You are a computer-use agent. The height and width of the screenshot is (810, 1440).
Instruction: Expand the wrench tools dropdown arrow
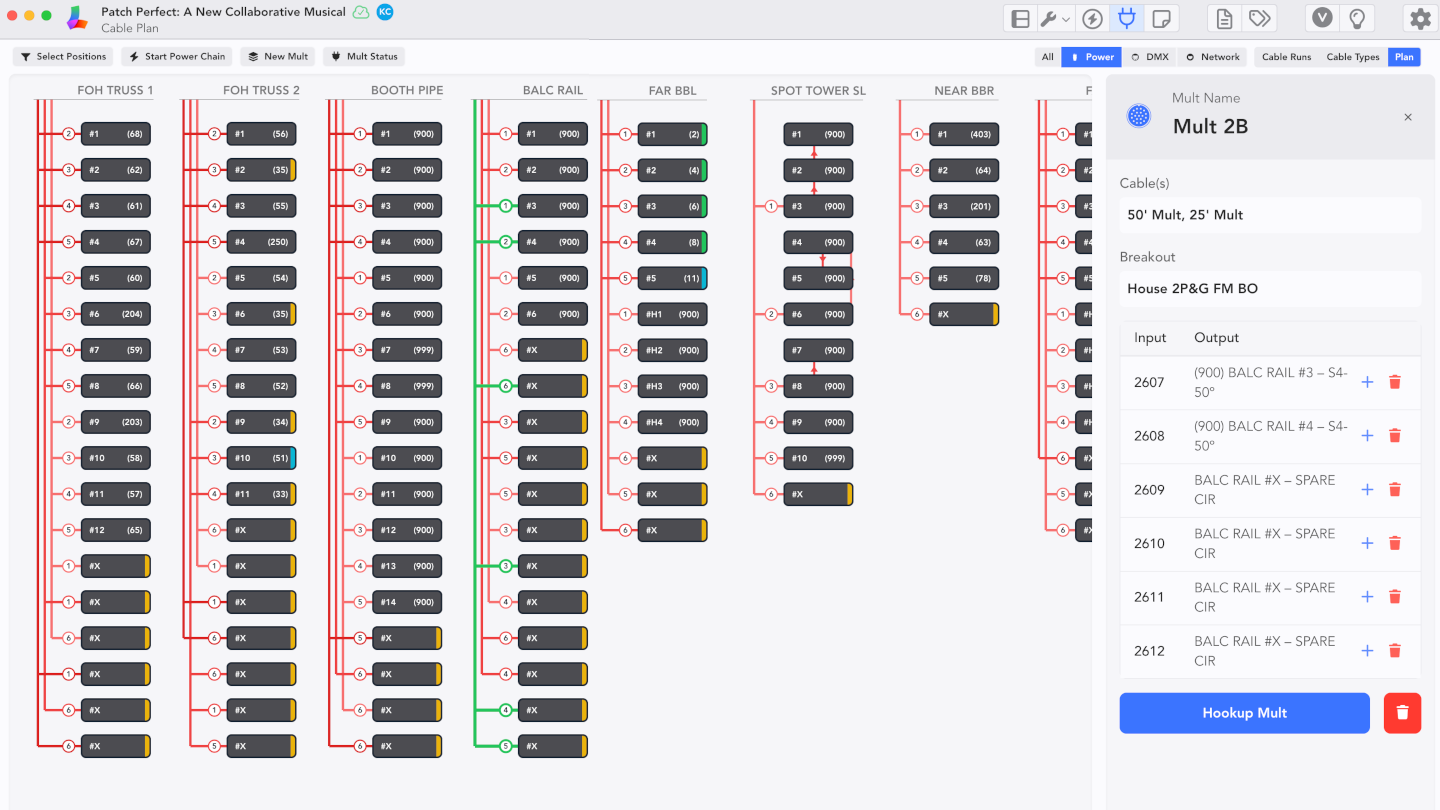coord(1067,19)
